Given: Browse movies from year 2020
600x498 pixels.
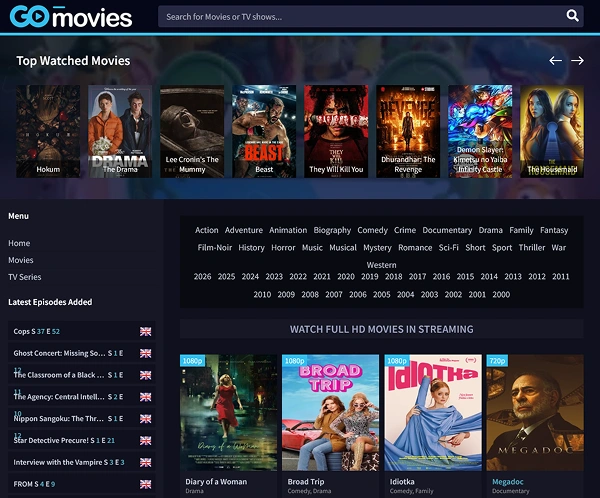Looking at the screenshot, I should 346,276.
